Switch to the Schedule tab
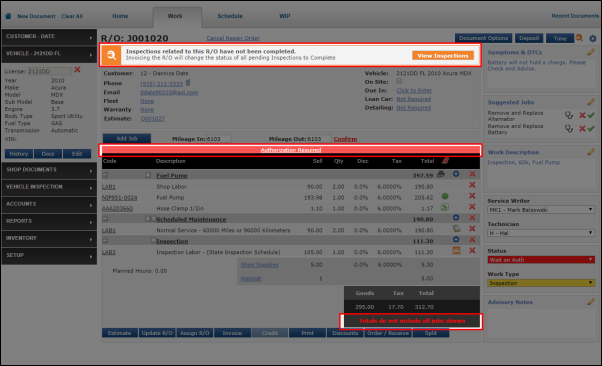 pos(230,16)
